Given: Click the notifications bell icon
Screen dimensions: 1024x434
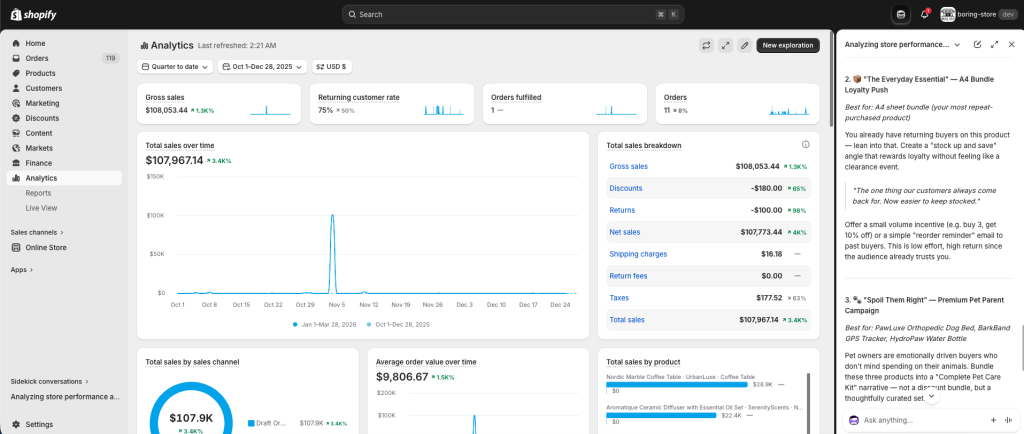Looking at the screenshot, I should point(924,14).
